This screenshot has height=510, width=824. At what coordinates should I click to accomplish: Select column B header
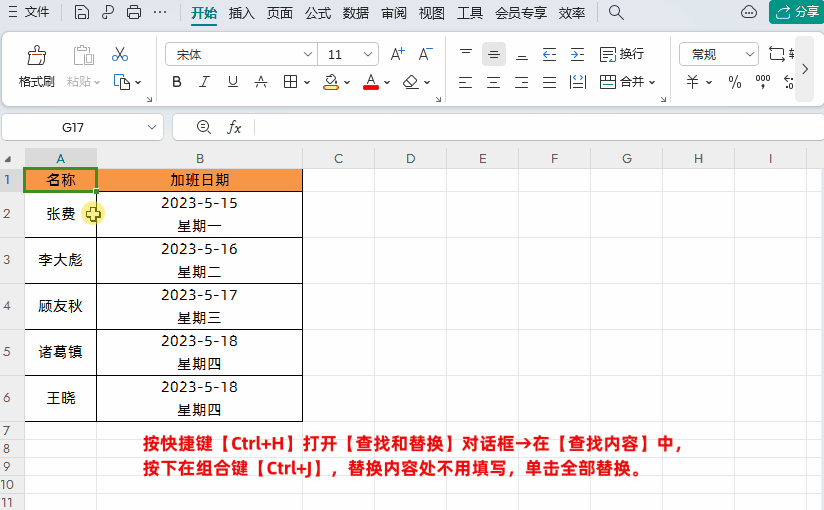(x=200, y=159)
